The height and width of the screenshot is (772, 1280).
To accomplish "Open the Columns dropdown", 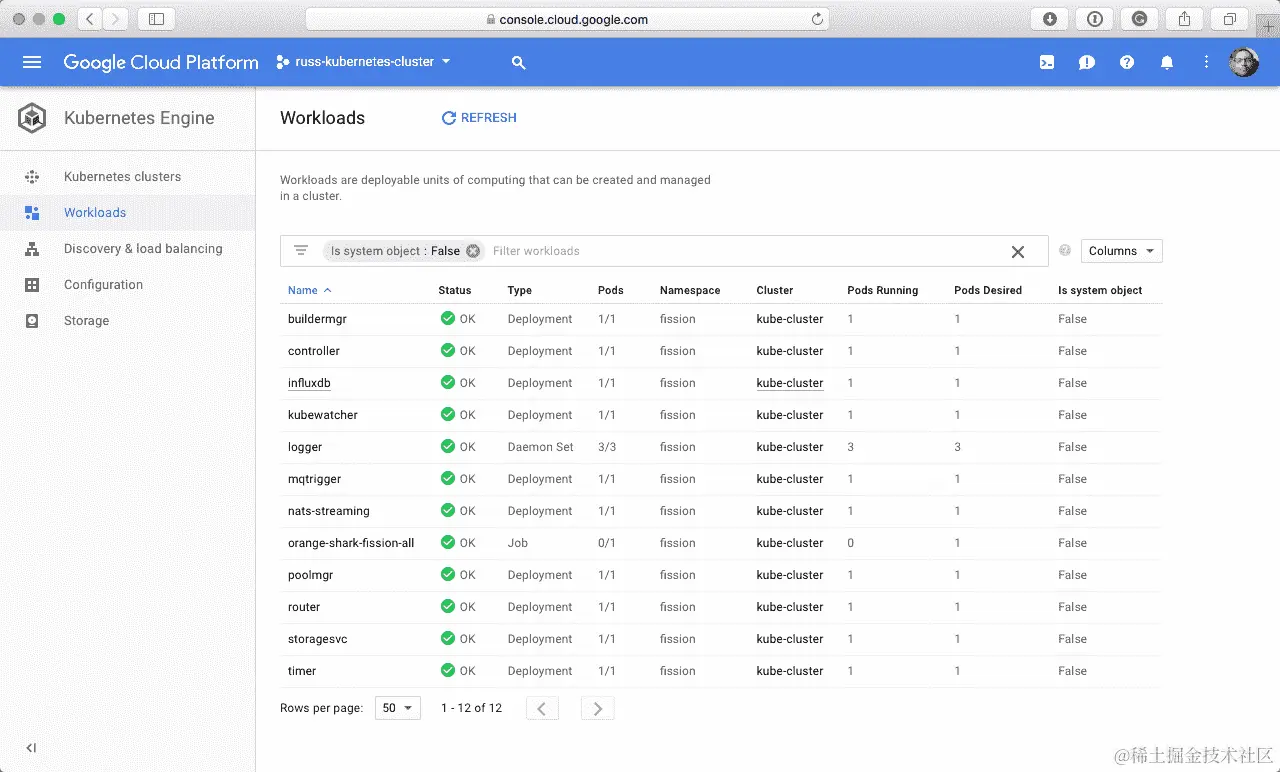I will (x=1122, y=251).
